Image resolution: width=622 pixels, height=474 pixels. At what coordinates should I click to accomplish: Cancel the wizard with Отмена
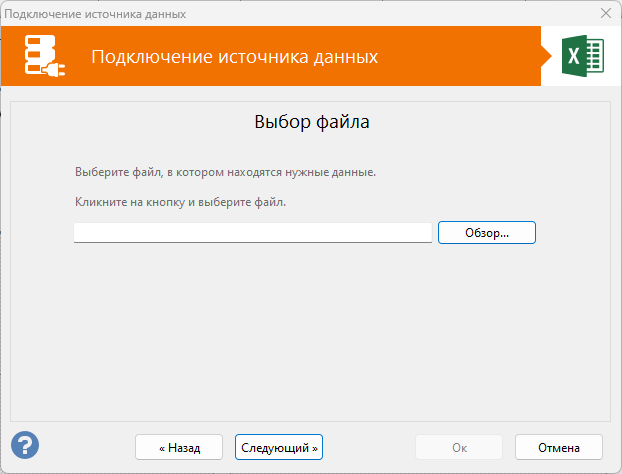[559, 446]
